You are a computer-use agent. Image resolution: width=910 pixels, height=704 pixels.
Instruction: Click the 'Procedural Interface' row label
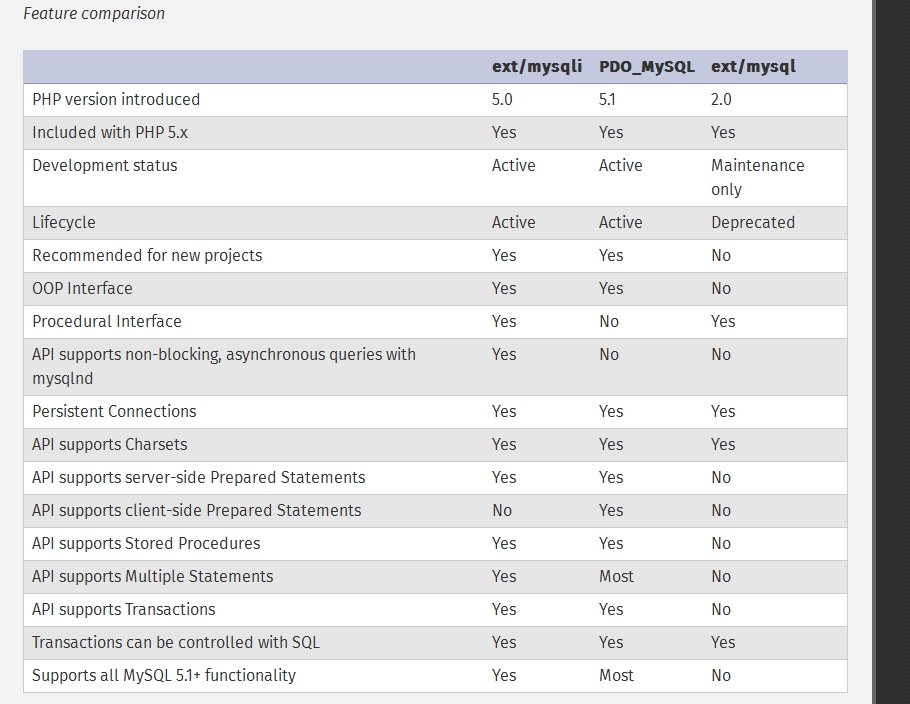pyautogui.click(x=107, y=322)
